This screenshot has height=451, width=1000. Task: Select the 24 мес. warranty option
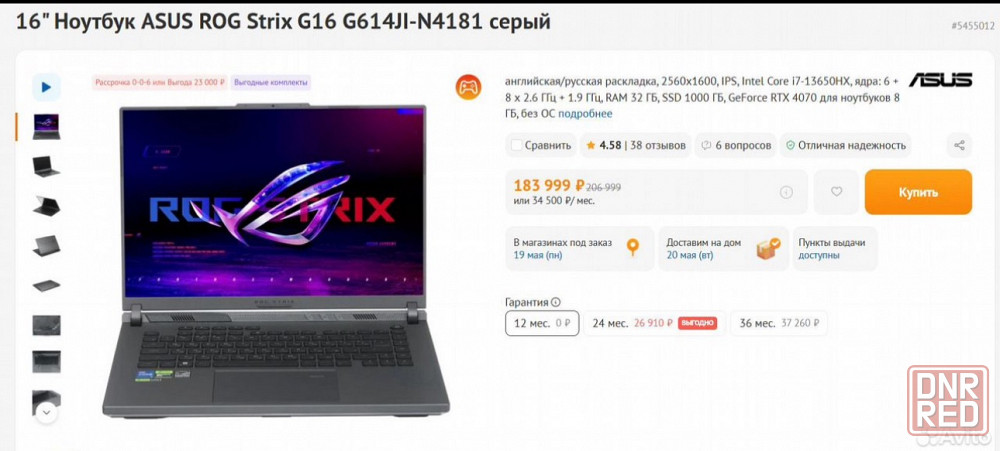[655, 323]
